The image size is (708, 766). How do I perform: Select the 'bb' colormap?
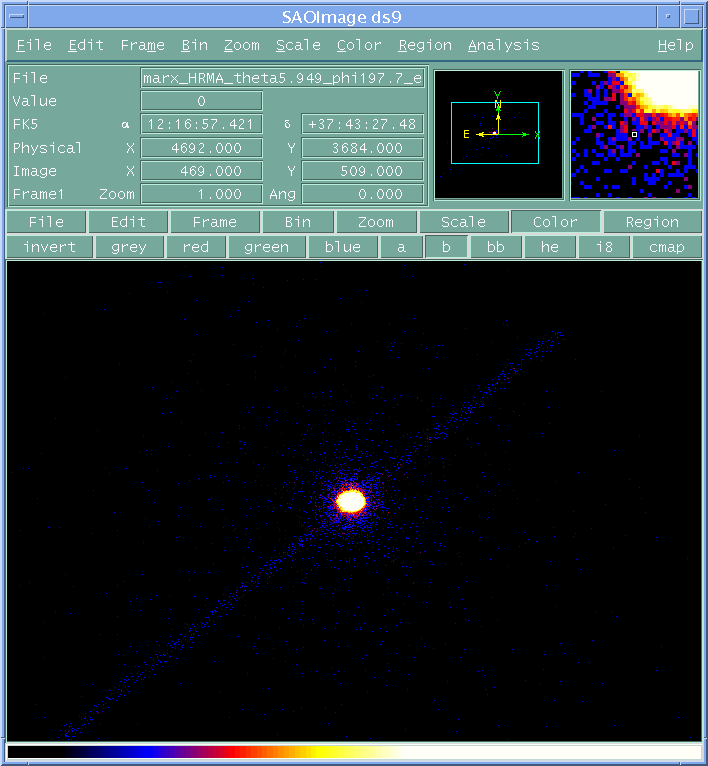pyautogui.click(x=496, y=247)
